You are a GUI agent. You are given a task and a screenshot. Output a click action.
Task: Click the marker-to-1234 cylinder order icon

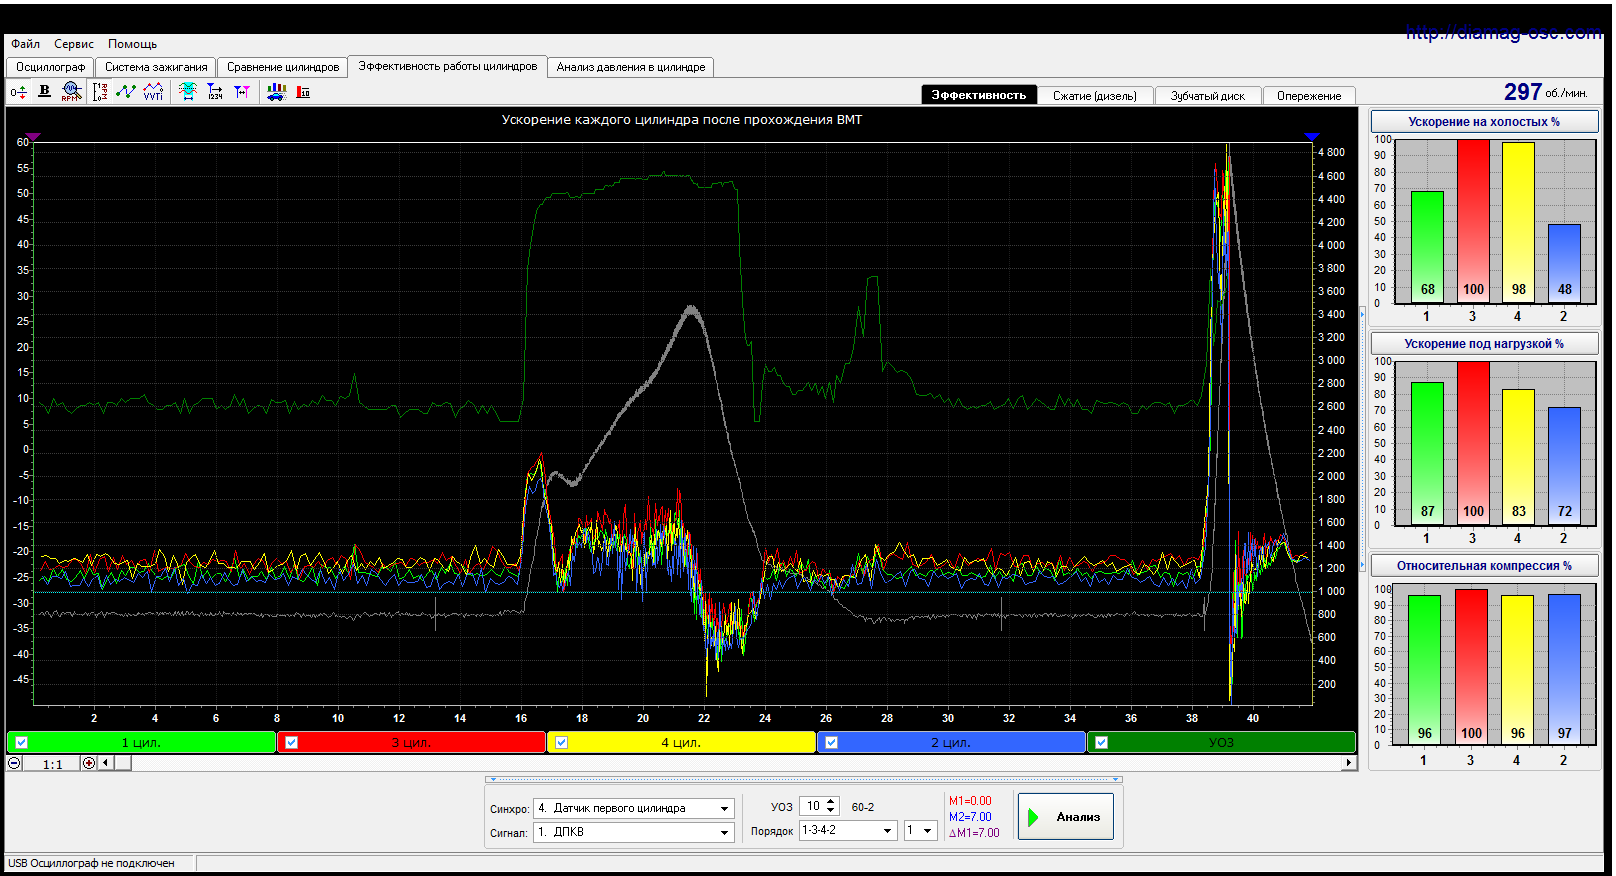pos(215,92)
